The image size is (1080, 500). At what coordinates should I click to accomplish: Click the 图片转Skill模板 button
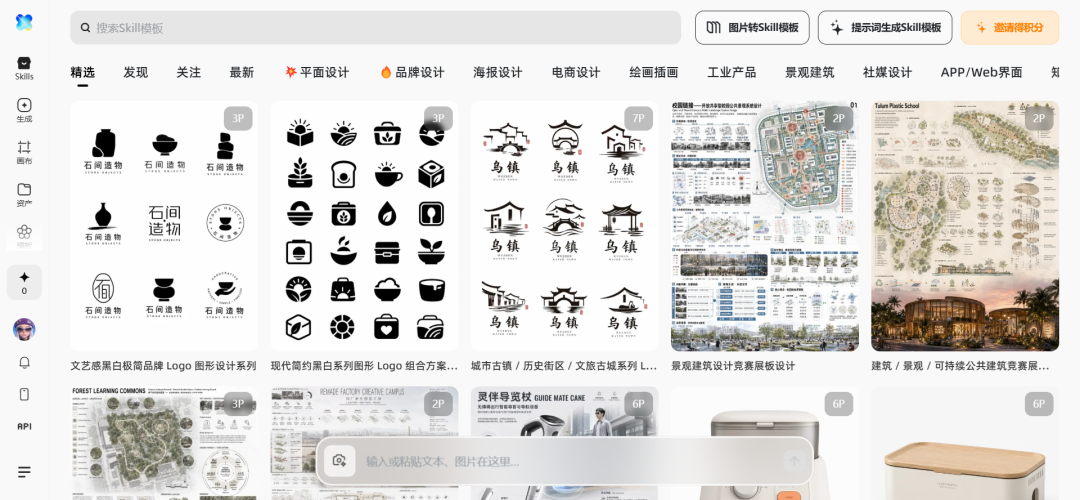tap(752, 28)
